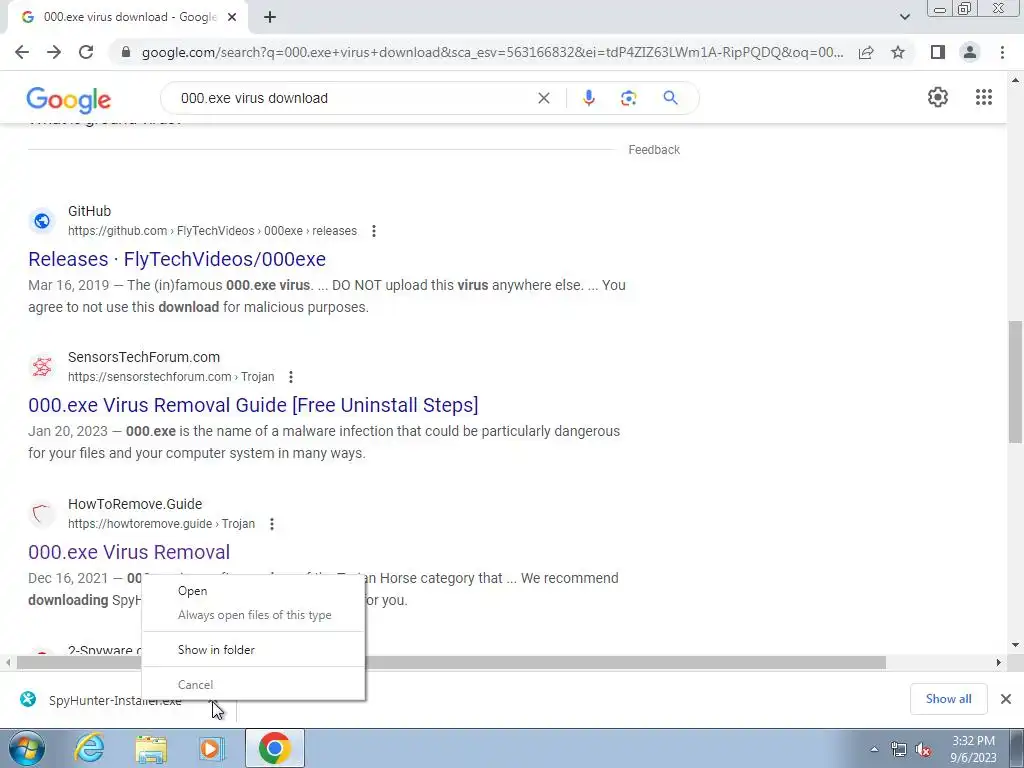Click the SpyHunter-Installer.exe download item
This screenshot has width=1024, height=768.
coord(115,701)
